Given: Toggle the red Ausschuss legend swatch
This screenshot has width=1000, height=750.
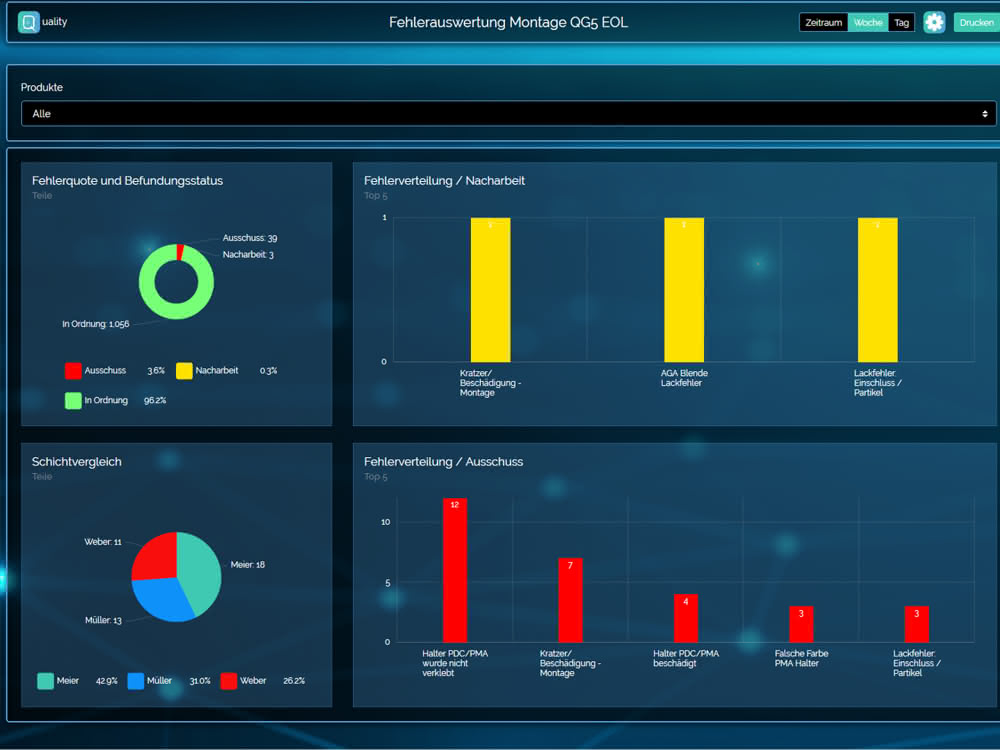Looking at the screenshot, I should (x=73, y=371).
